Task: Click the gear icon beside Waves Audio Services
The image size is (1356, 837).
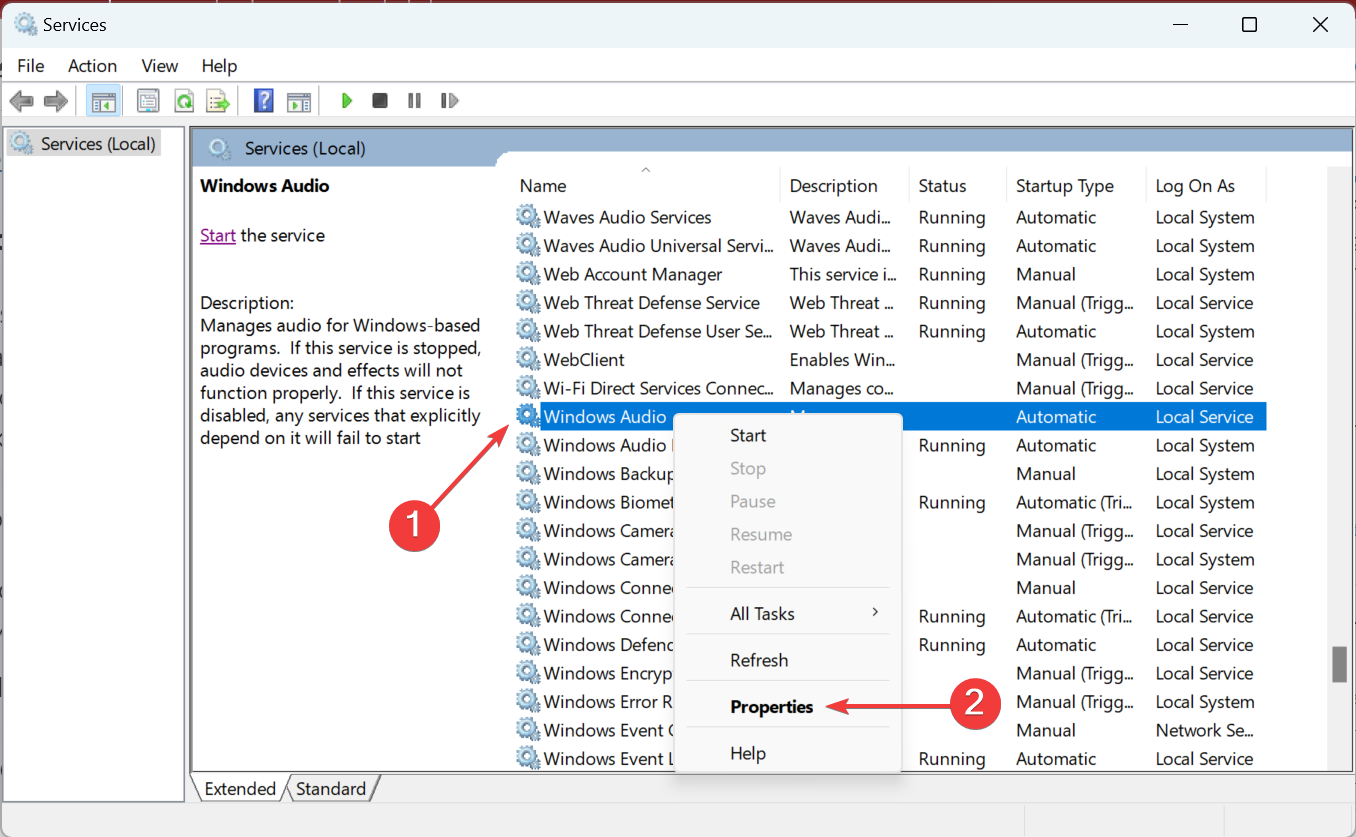Action: click(x=527, y=217)
